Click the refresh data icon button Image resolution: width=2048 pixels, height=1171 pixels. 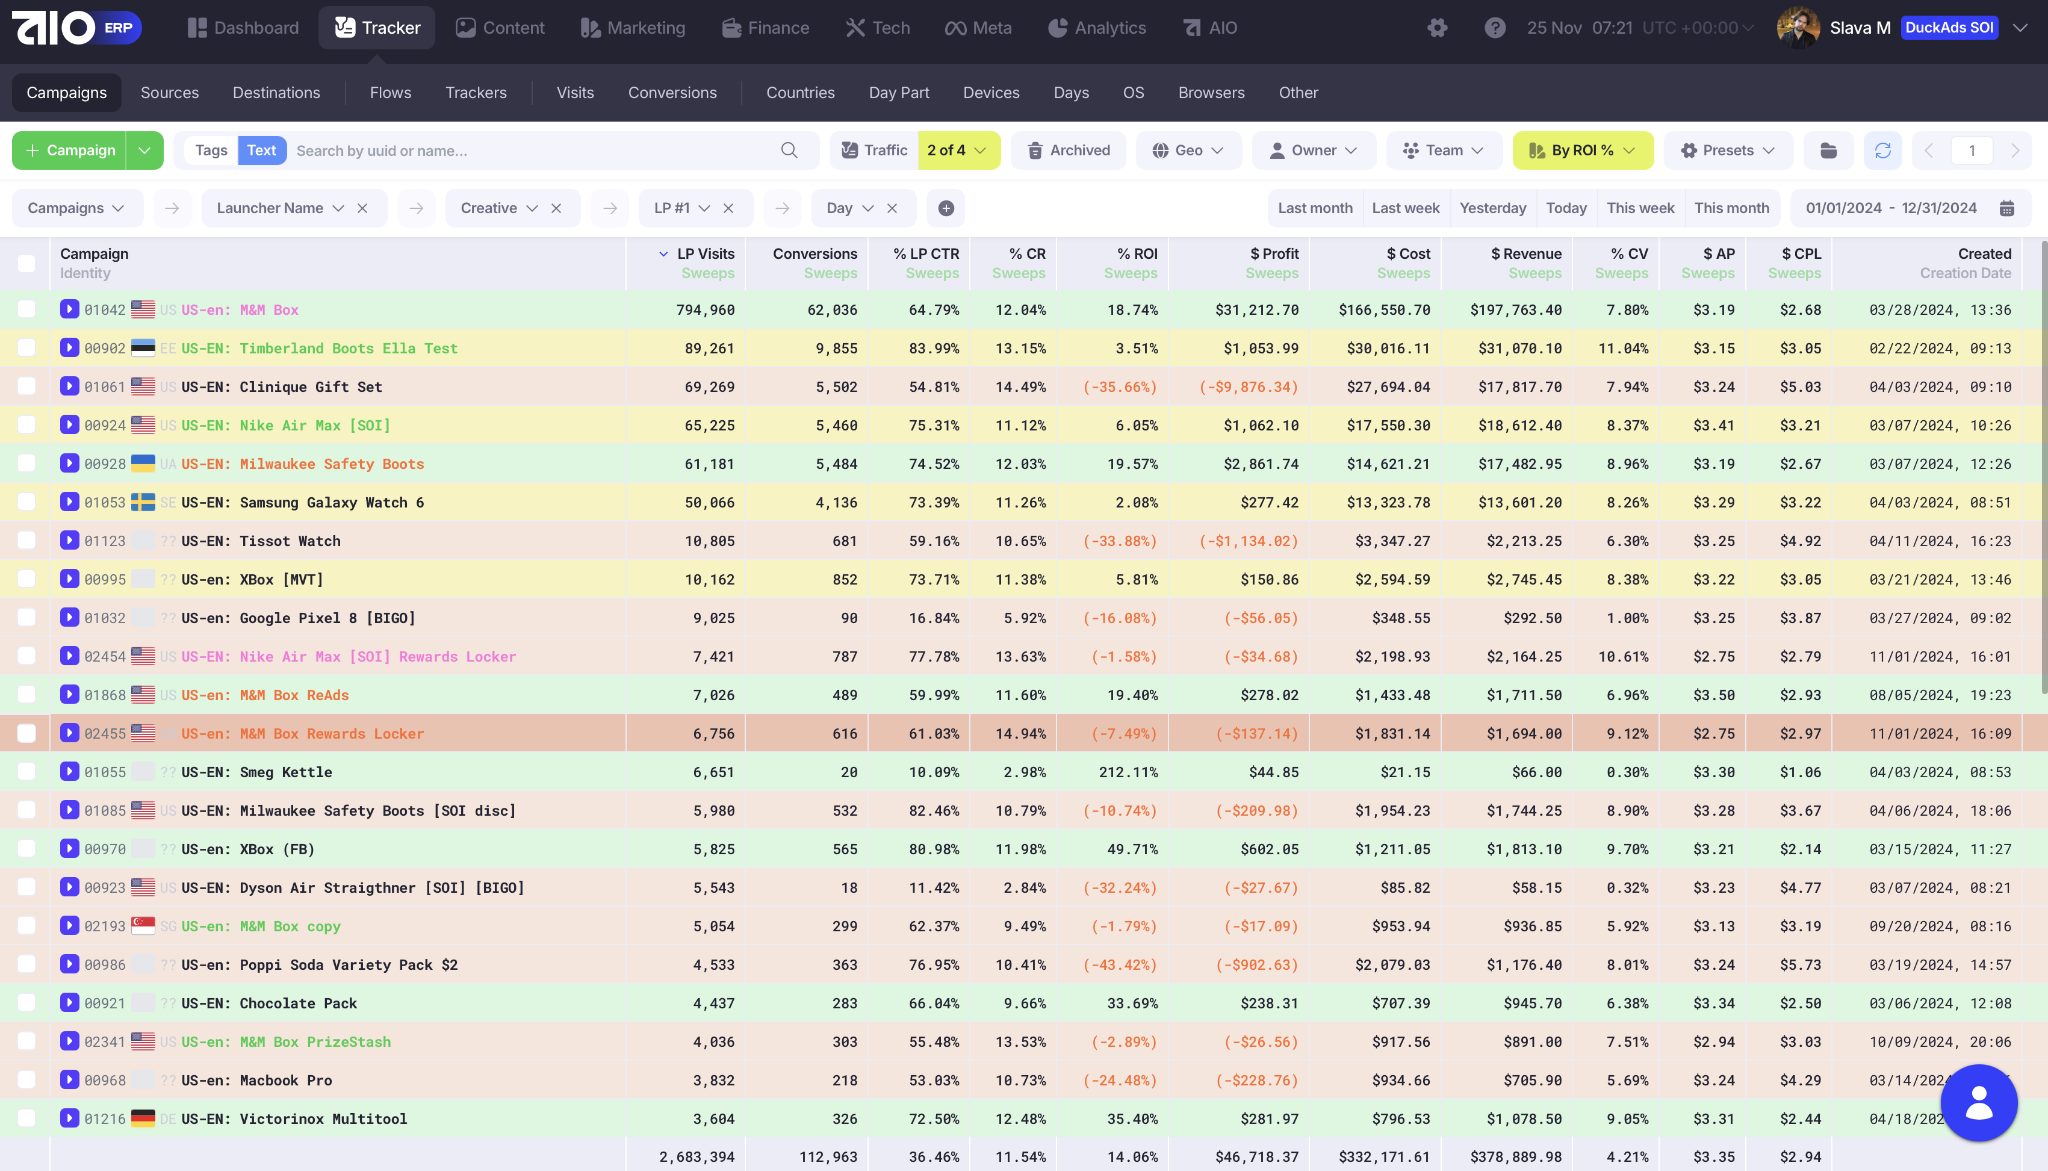tap(1883, 150)
